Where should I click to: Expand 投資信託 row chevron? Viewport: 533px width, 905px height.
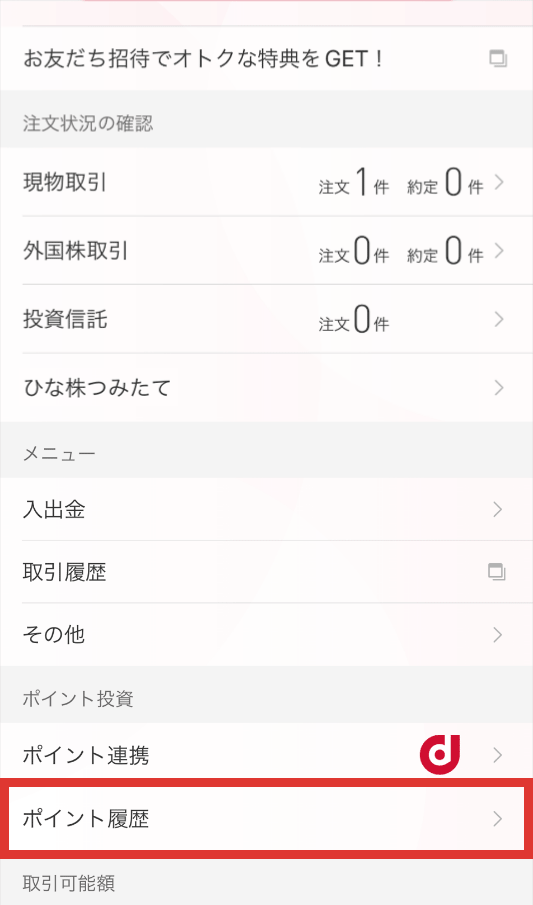pyautogui.click(x=499, y=319)
